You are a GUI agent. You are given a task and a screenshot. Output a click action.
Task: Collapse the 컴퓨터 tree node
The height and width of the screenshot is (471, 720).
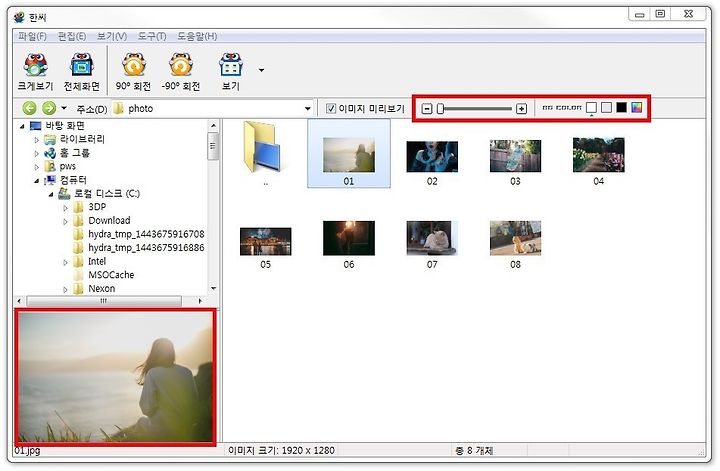tap(37, 181)
